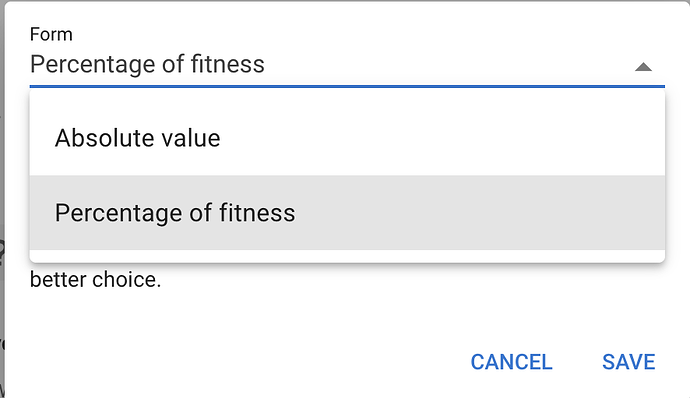Click the highlighted Percentage of fitness entry
The width and height of the screenshot is (690, 398).
[347, 213]
